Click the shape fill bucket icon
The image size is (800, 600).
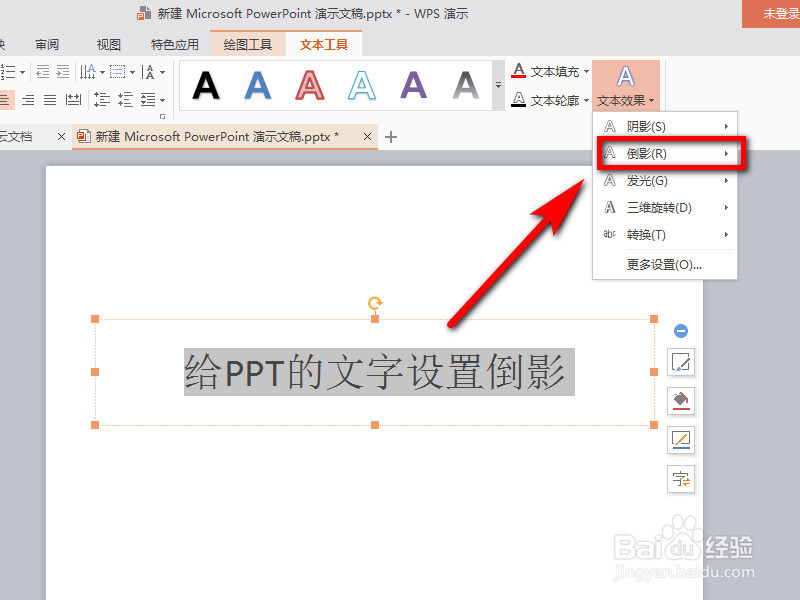[x=681, y=400]
